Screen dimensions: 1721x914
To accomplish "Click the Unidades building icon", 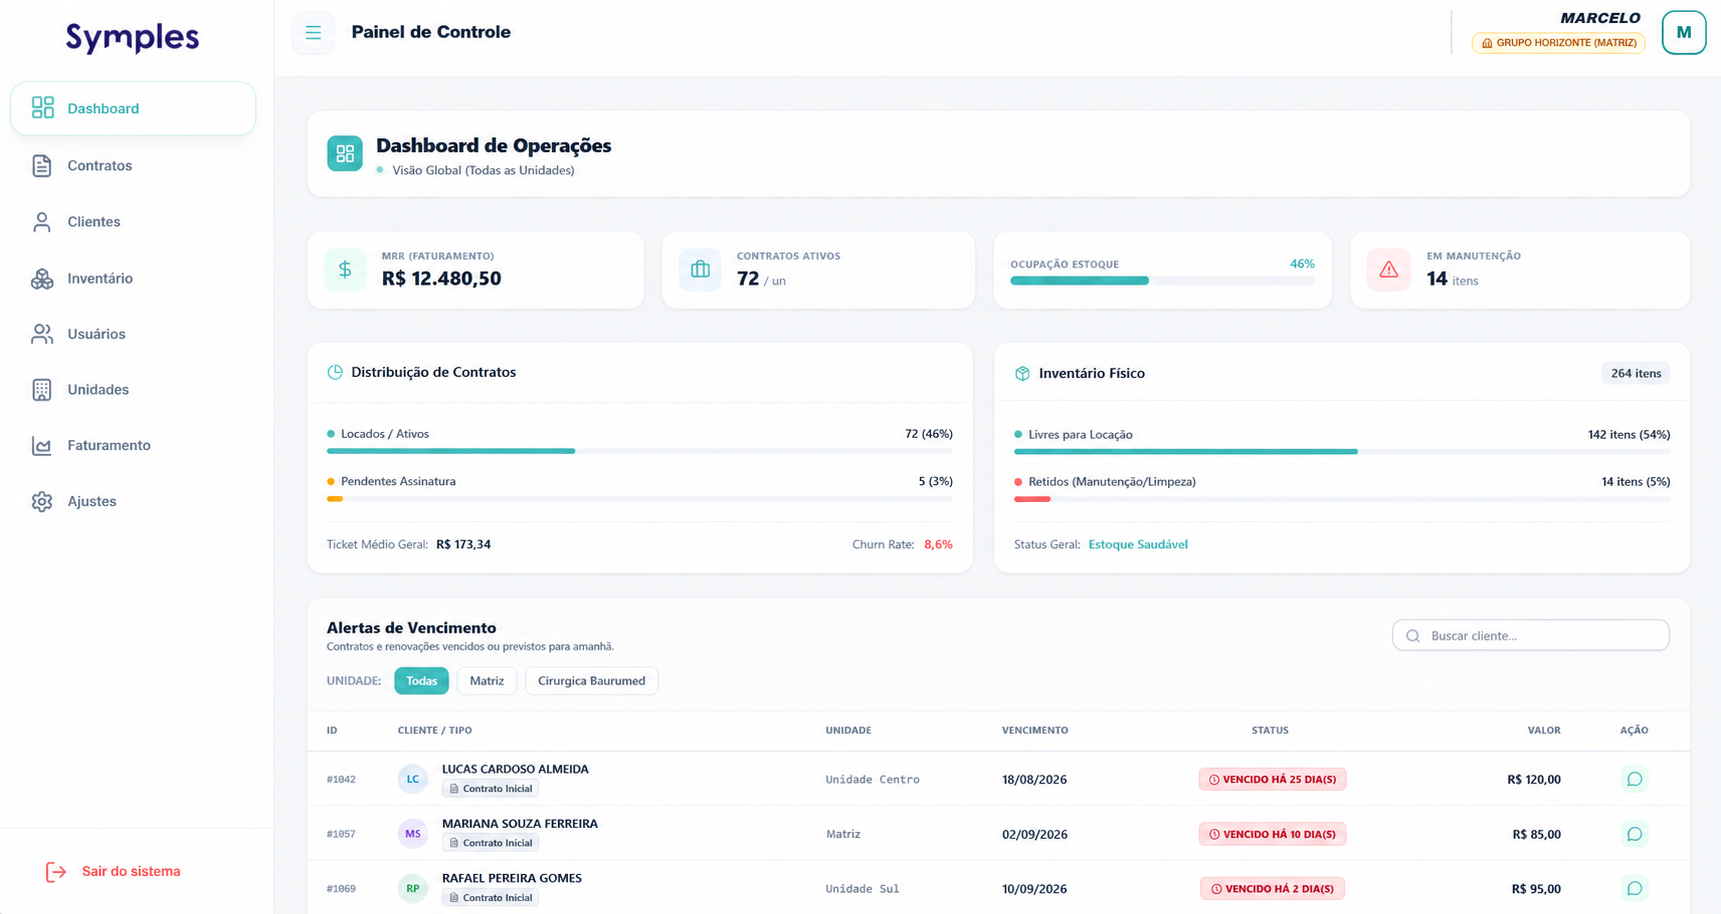I will coord(42,390).
